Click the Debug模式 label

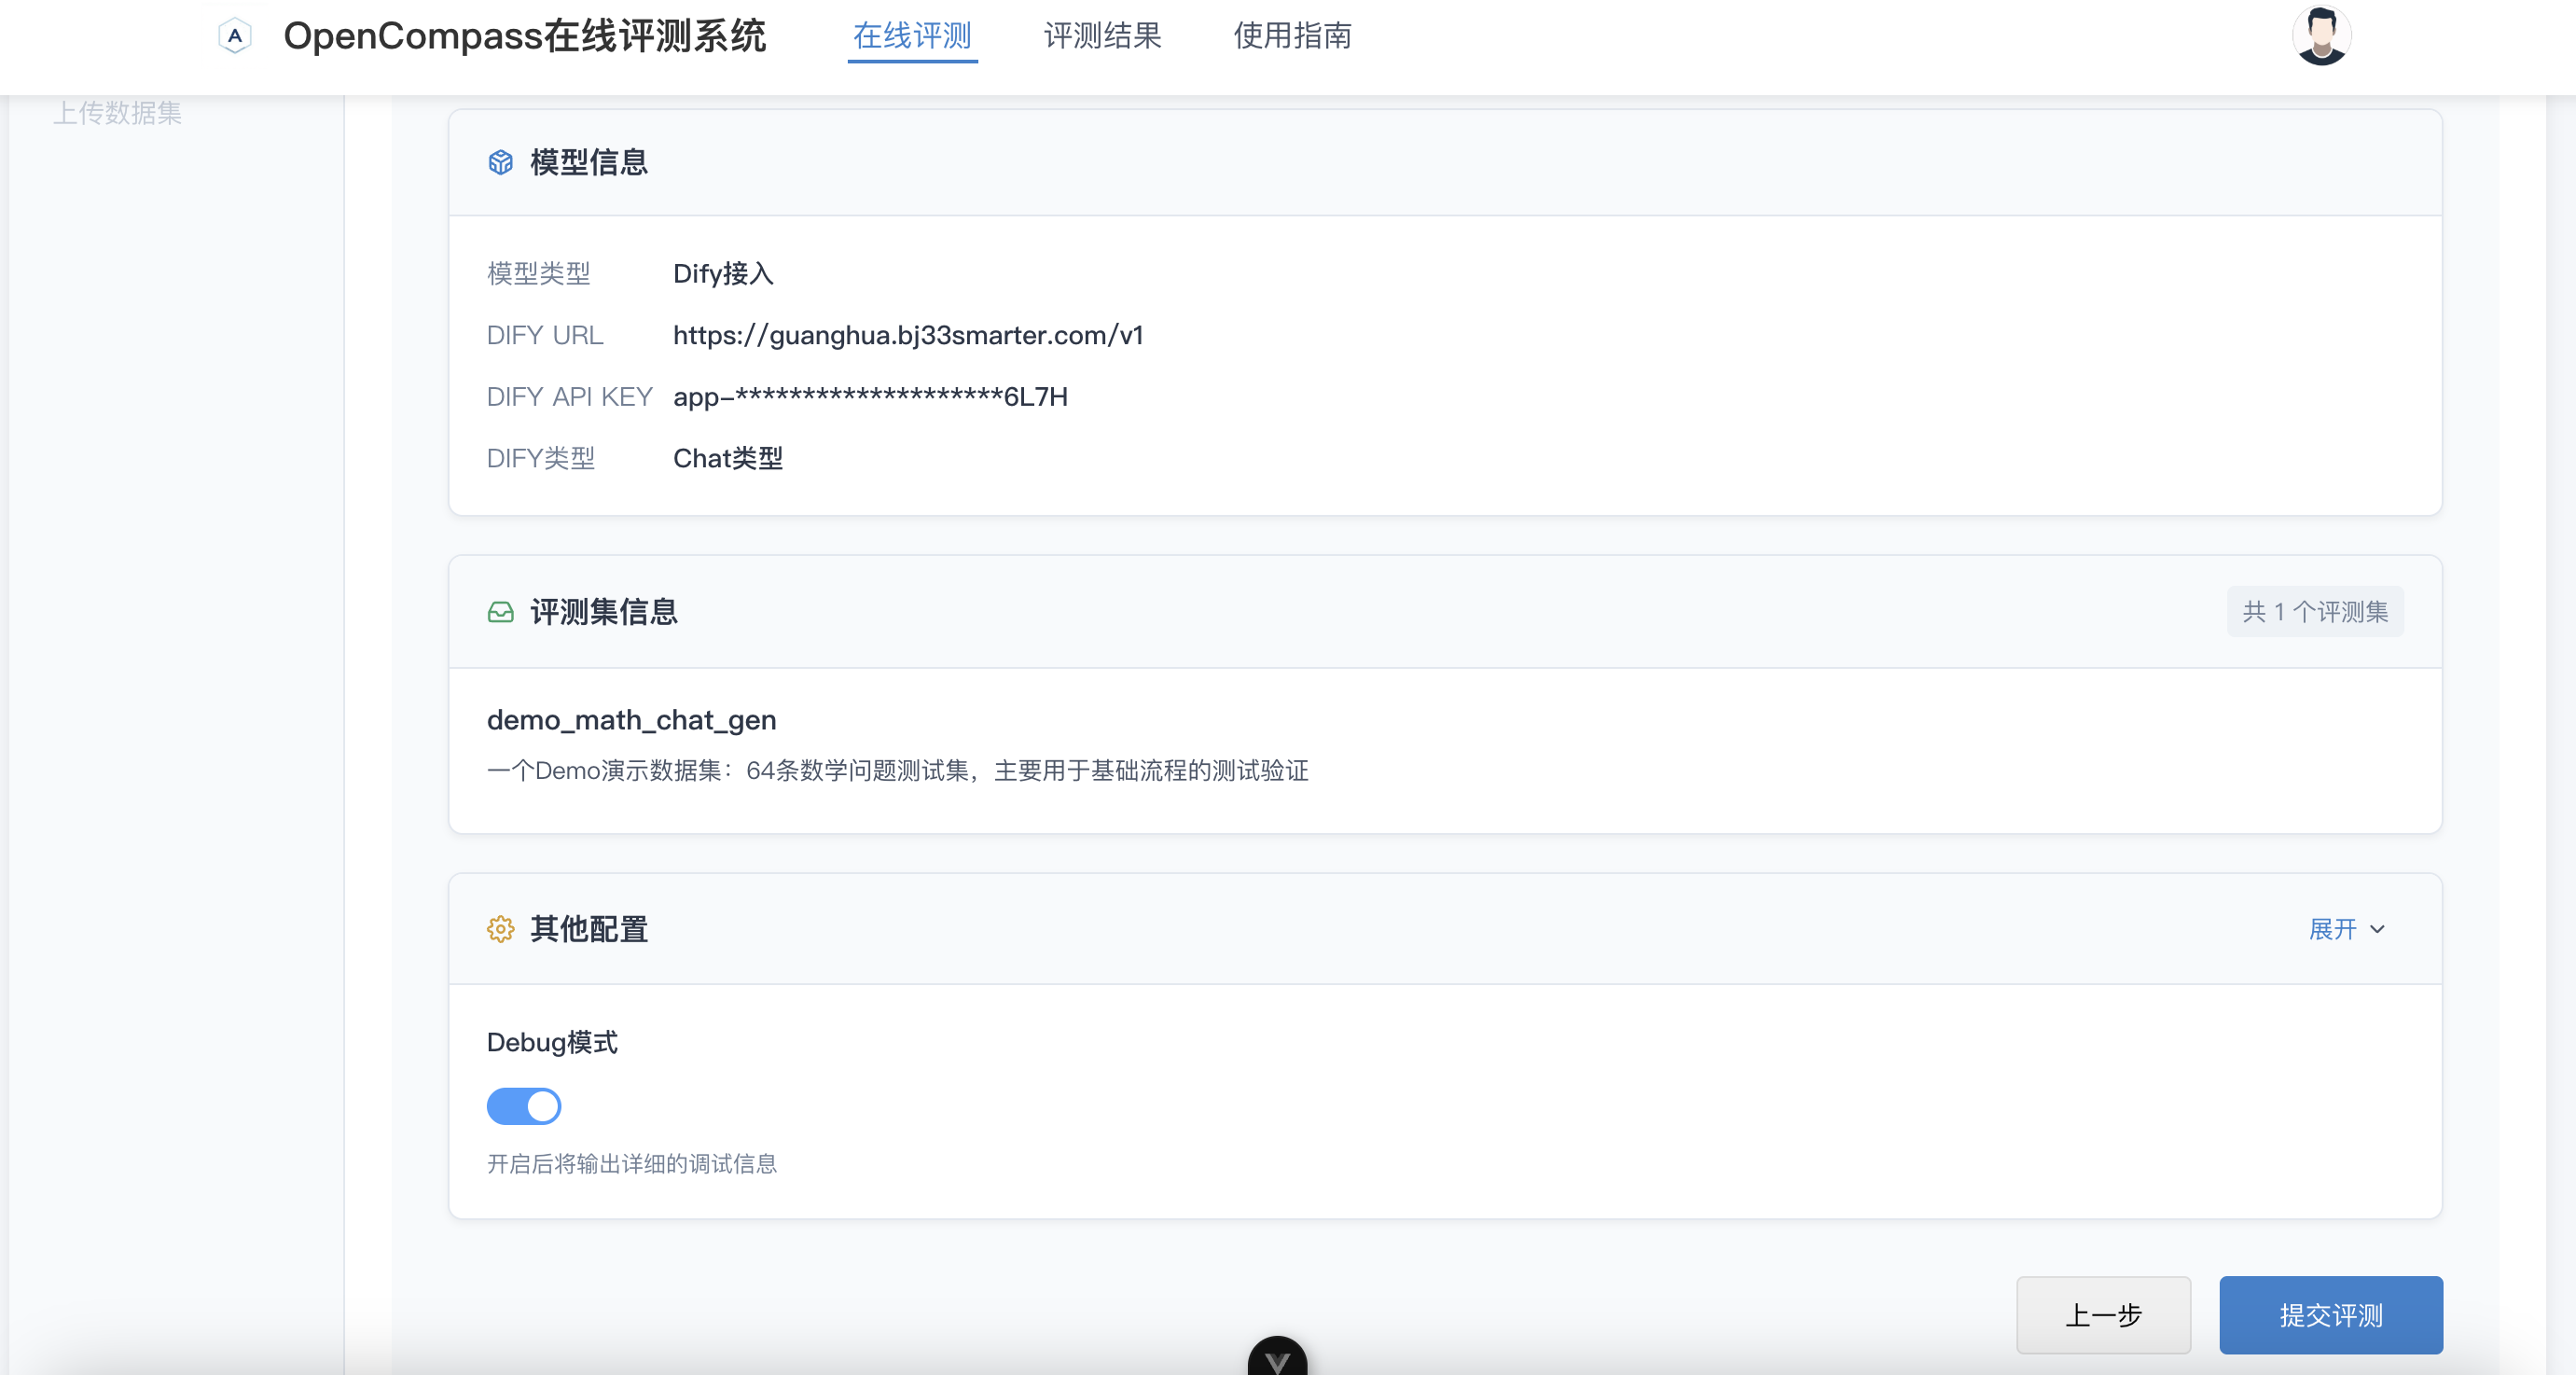552,1042
